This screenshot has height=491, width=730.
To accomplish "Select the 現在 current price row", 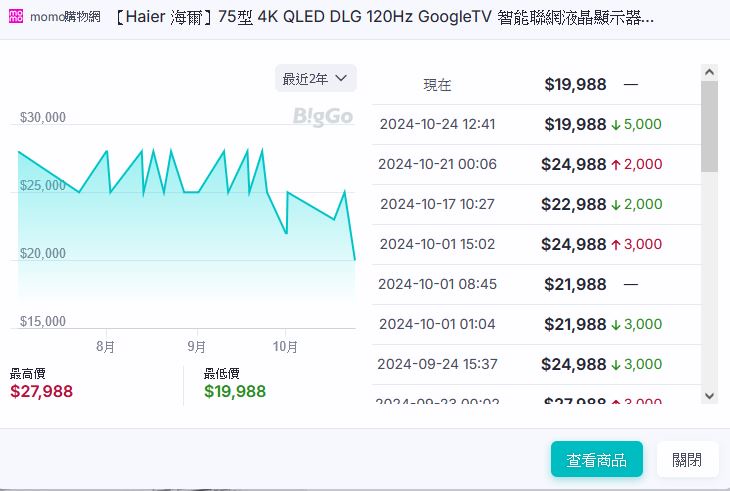I will (536, 85).
